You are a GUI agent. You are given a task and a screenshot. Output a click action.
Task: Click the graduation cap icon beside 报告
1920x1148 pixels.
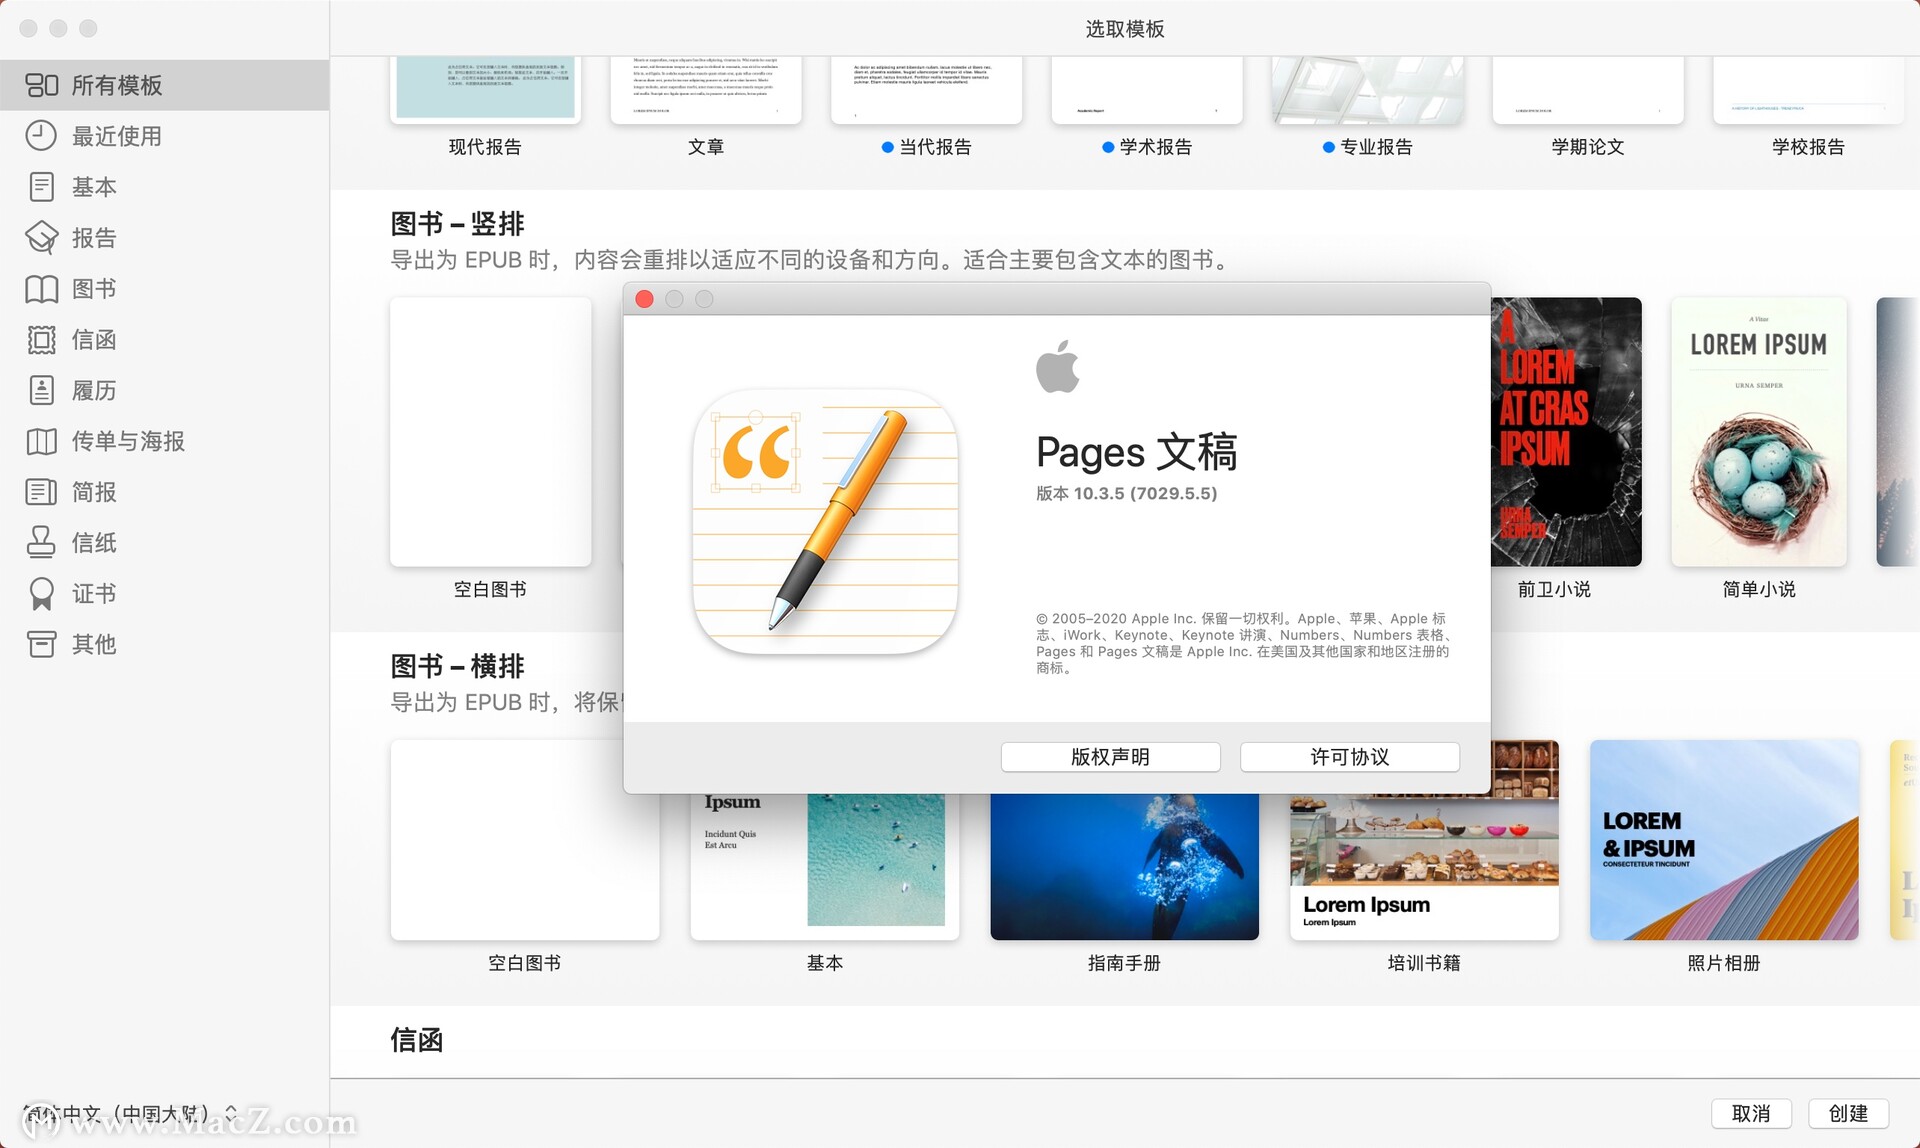pos(41,238)
